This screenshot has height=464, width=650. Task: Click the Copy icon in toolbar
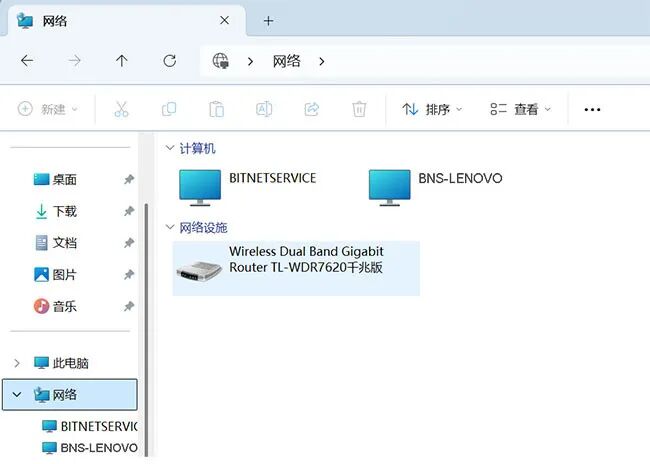coord(169,109)
